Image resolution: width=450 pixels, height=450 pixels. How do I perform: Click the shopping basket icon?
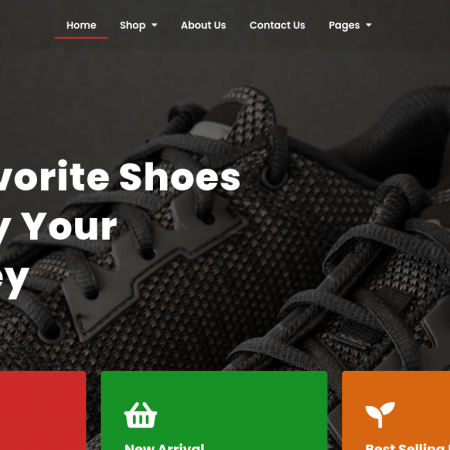140,415
